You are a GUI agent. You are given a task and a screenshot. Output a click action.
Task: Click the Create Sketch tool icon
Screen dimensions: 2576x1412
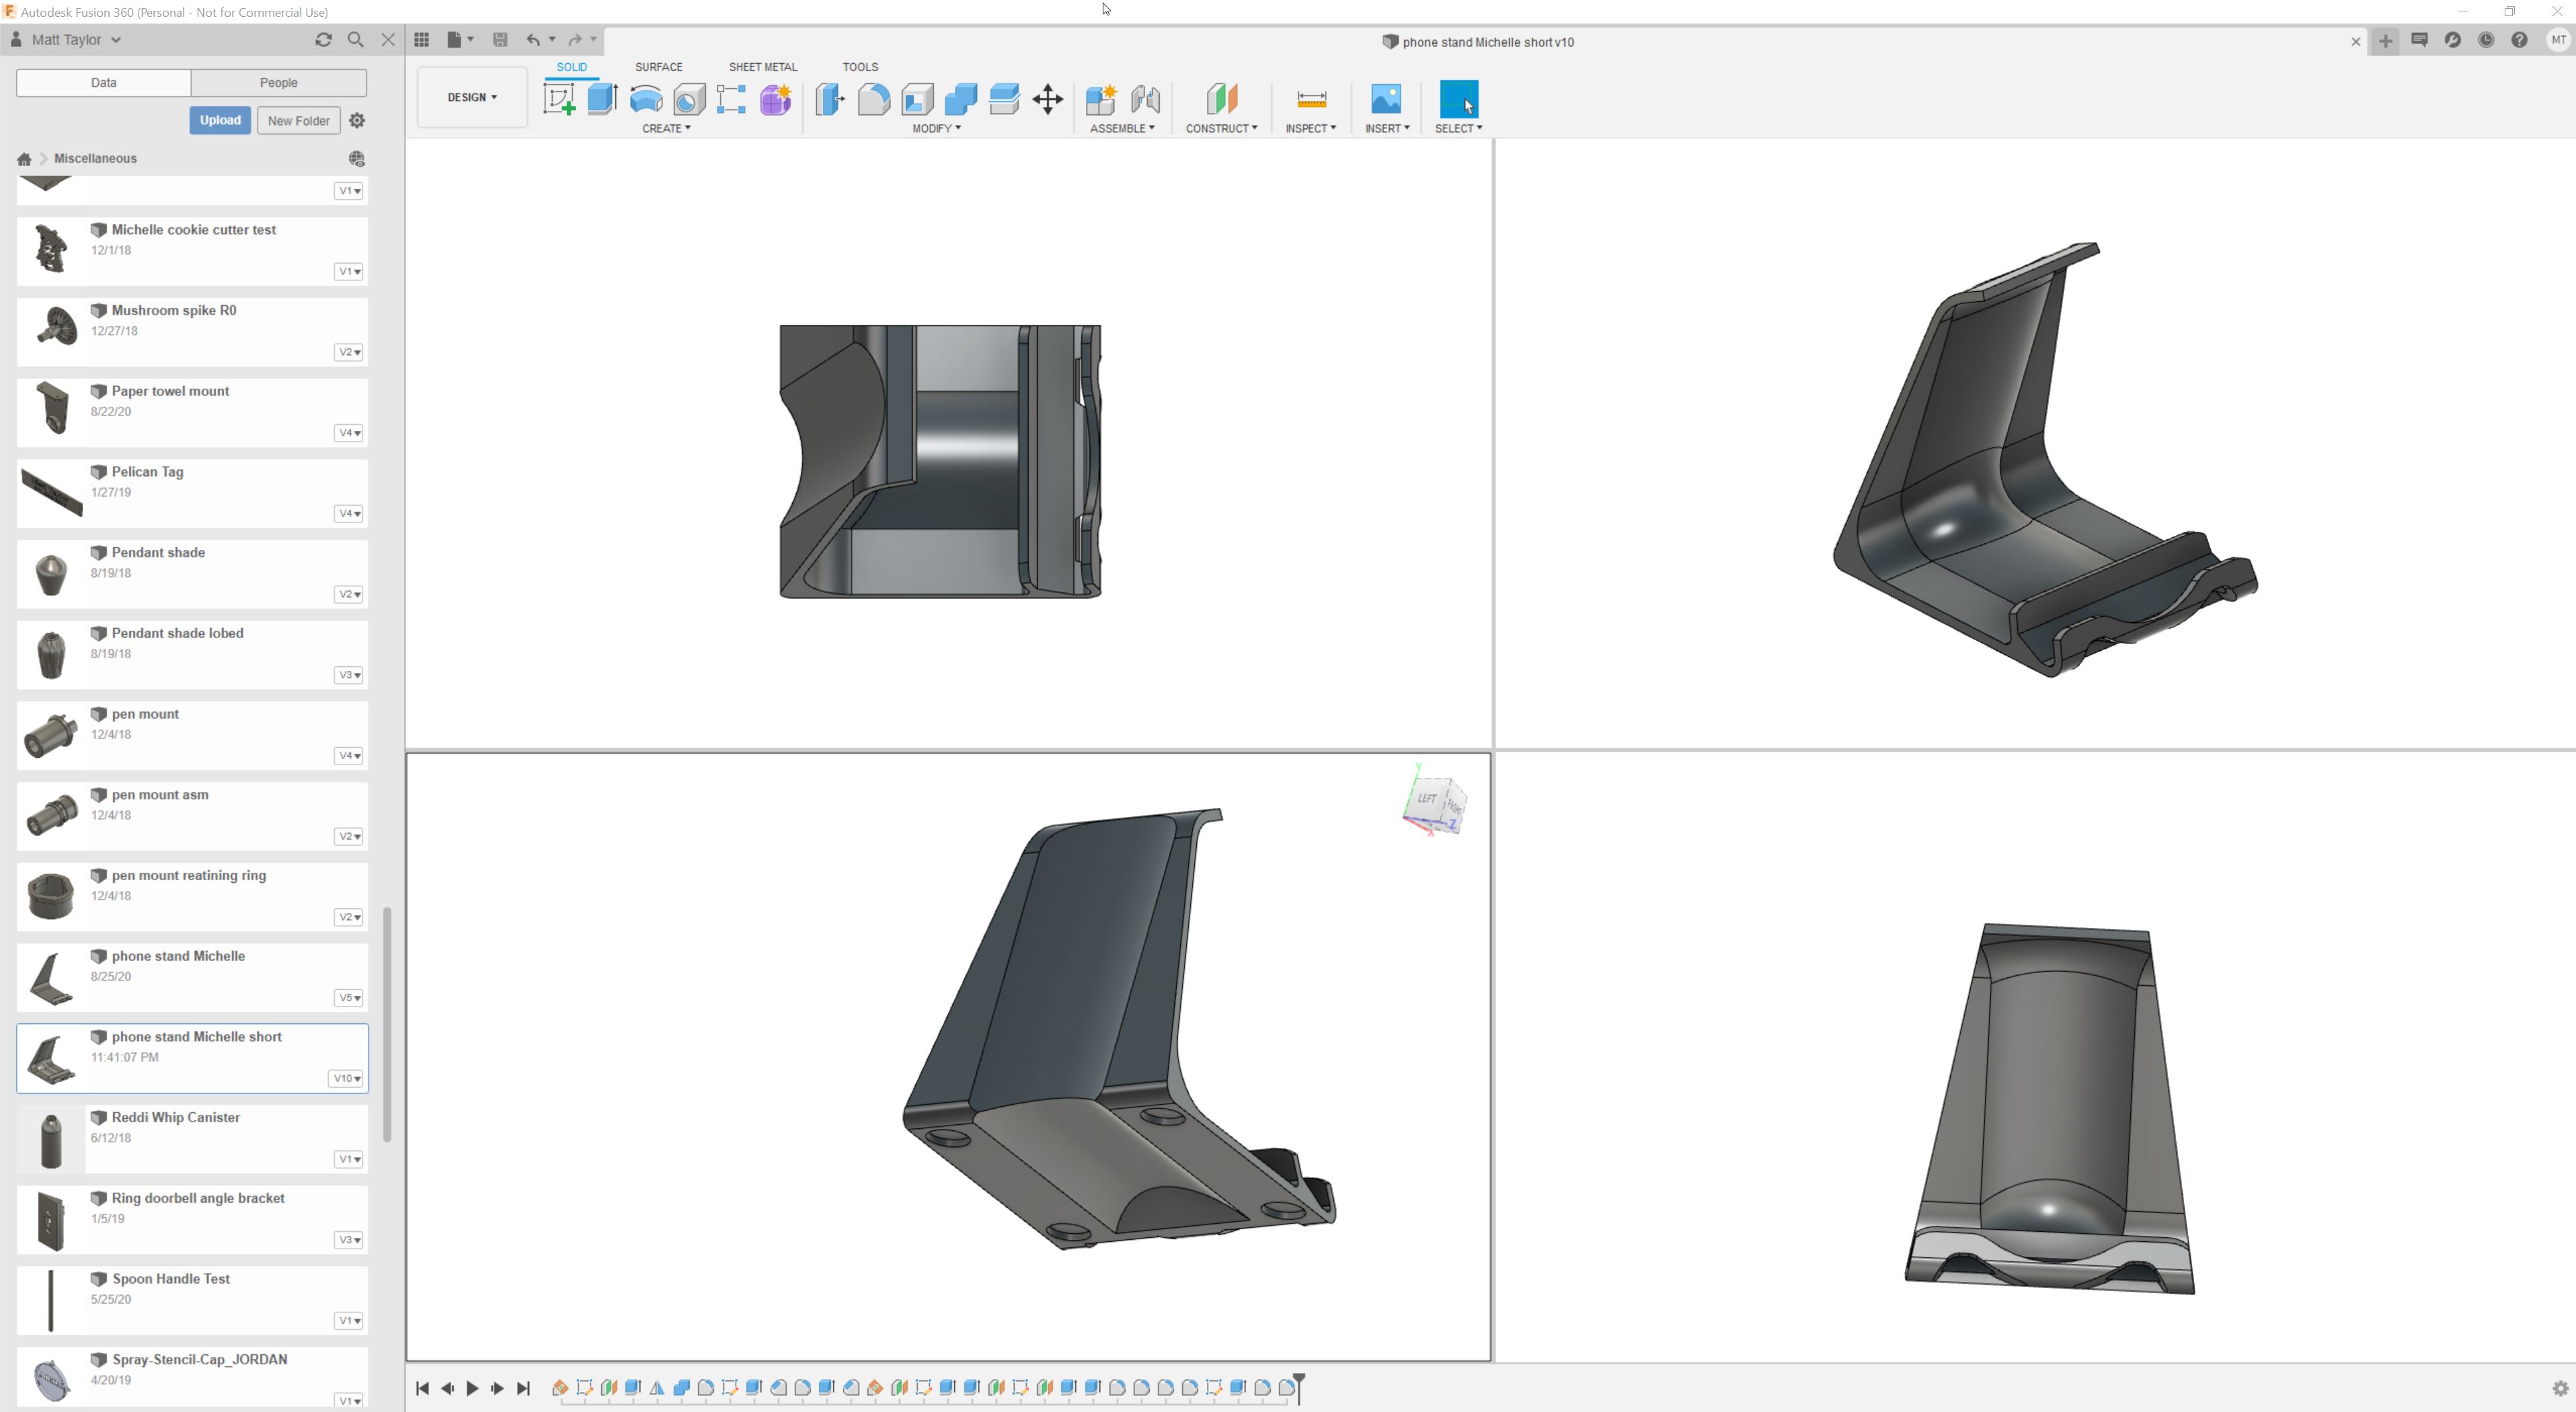559,99
